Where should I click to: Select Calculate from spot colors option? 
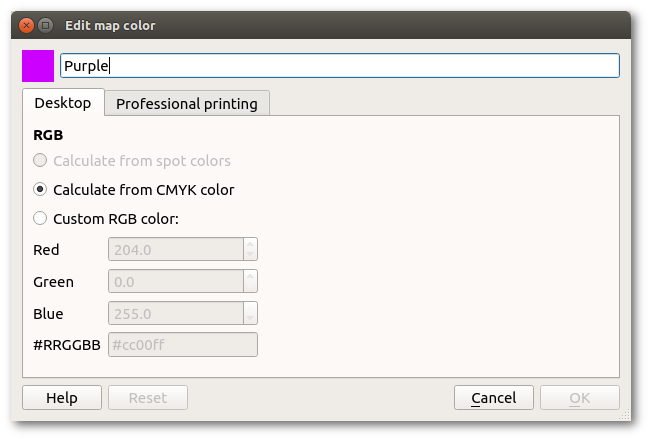tap(40, 160)
